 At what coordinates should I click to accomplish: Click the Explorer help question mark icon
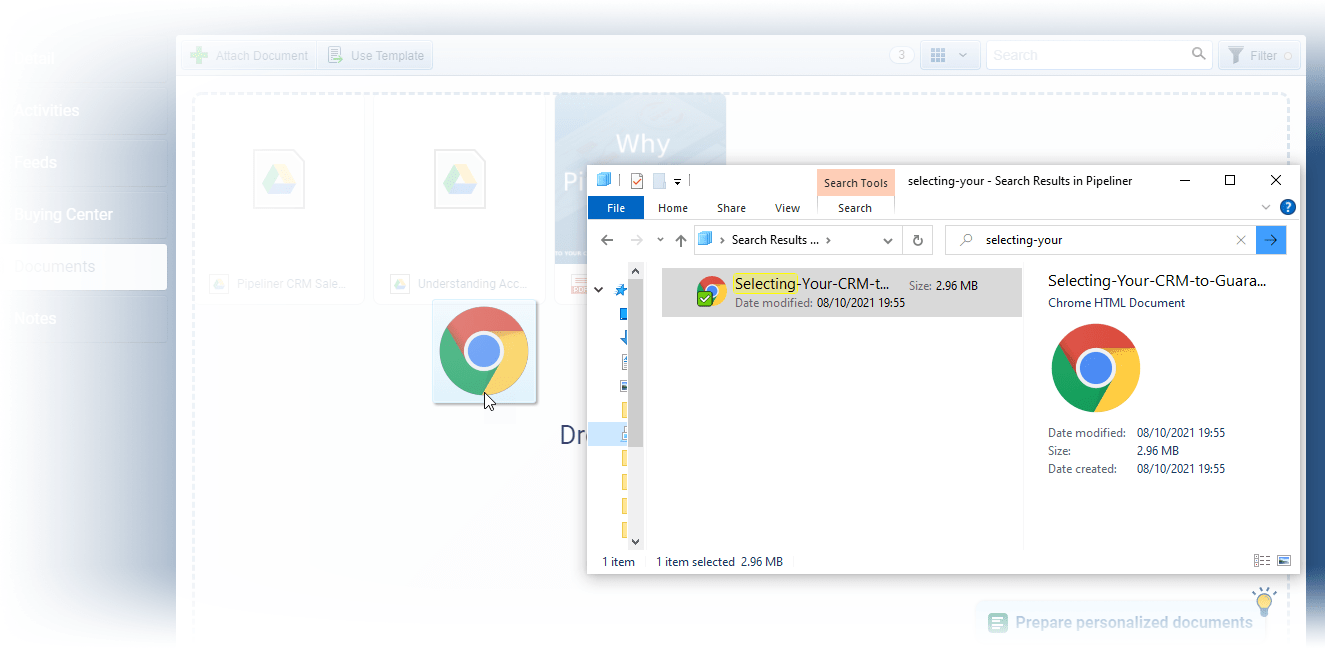1288,208
